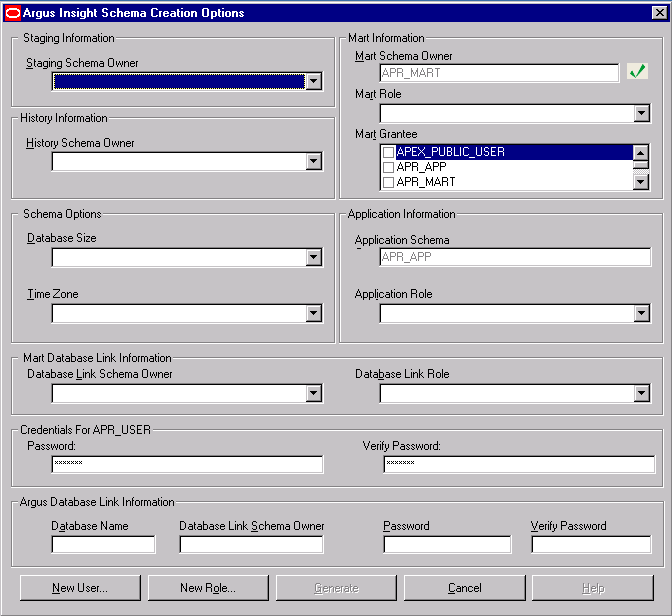Viewport: 672px width, 616px height.
Task: Click the highlighted Staging Schema Owner field
Action: pyautogui.click(x=179, y=81)
